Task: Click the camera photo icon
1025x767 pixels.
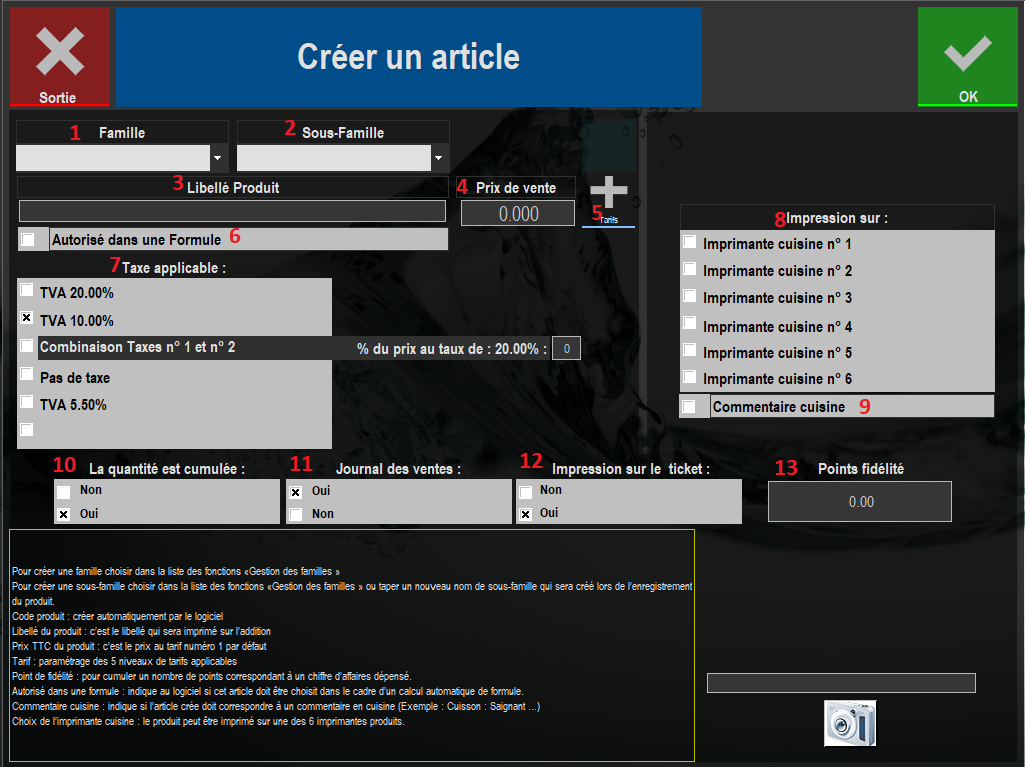Action: (x=850, y=723)
